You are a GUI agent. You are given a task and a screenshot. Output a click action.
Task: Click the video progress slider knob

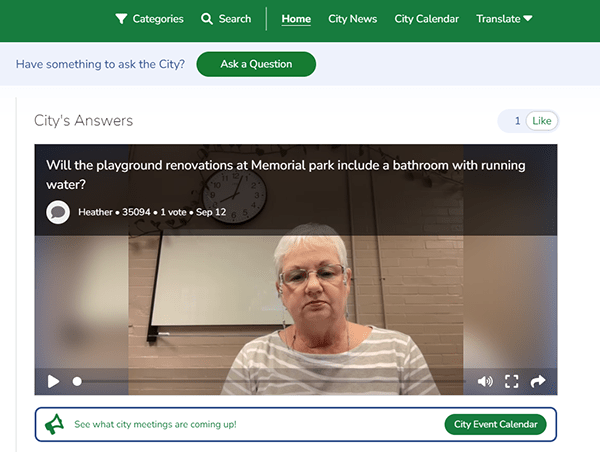(x=77, y=381)
